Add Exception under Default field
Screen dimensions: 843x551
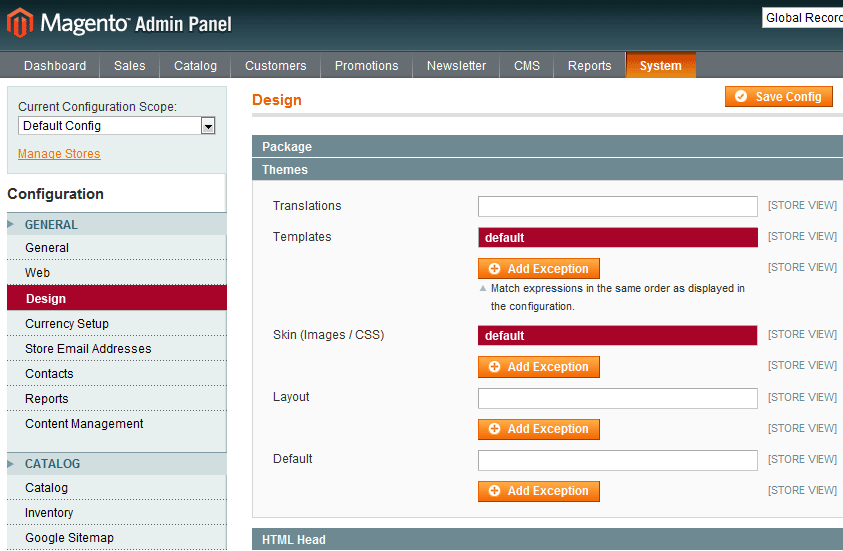pyautogui.click(x=539, y=491)
